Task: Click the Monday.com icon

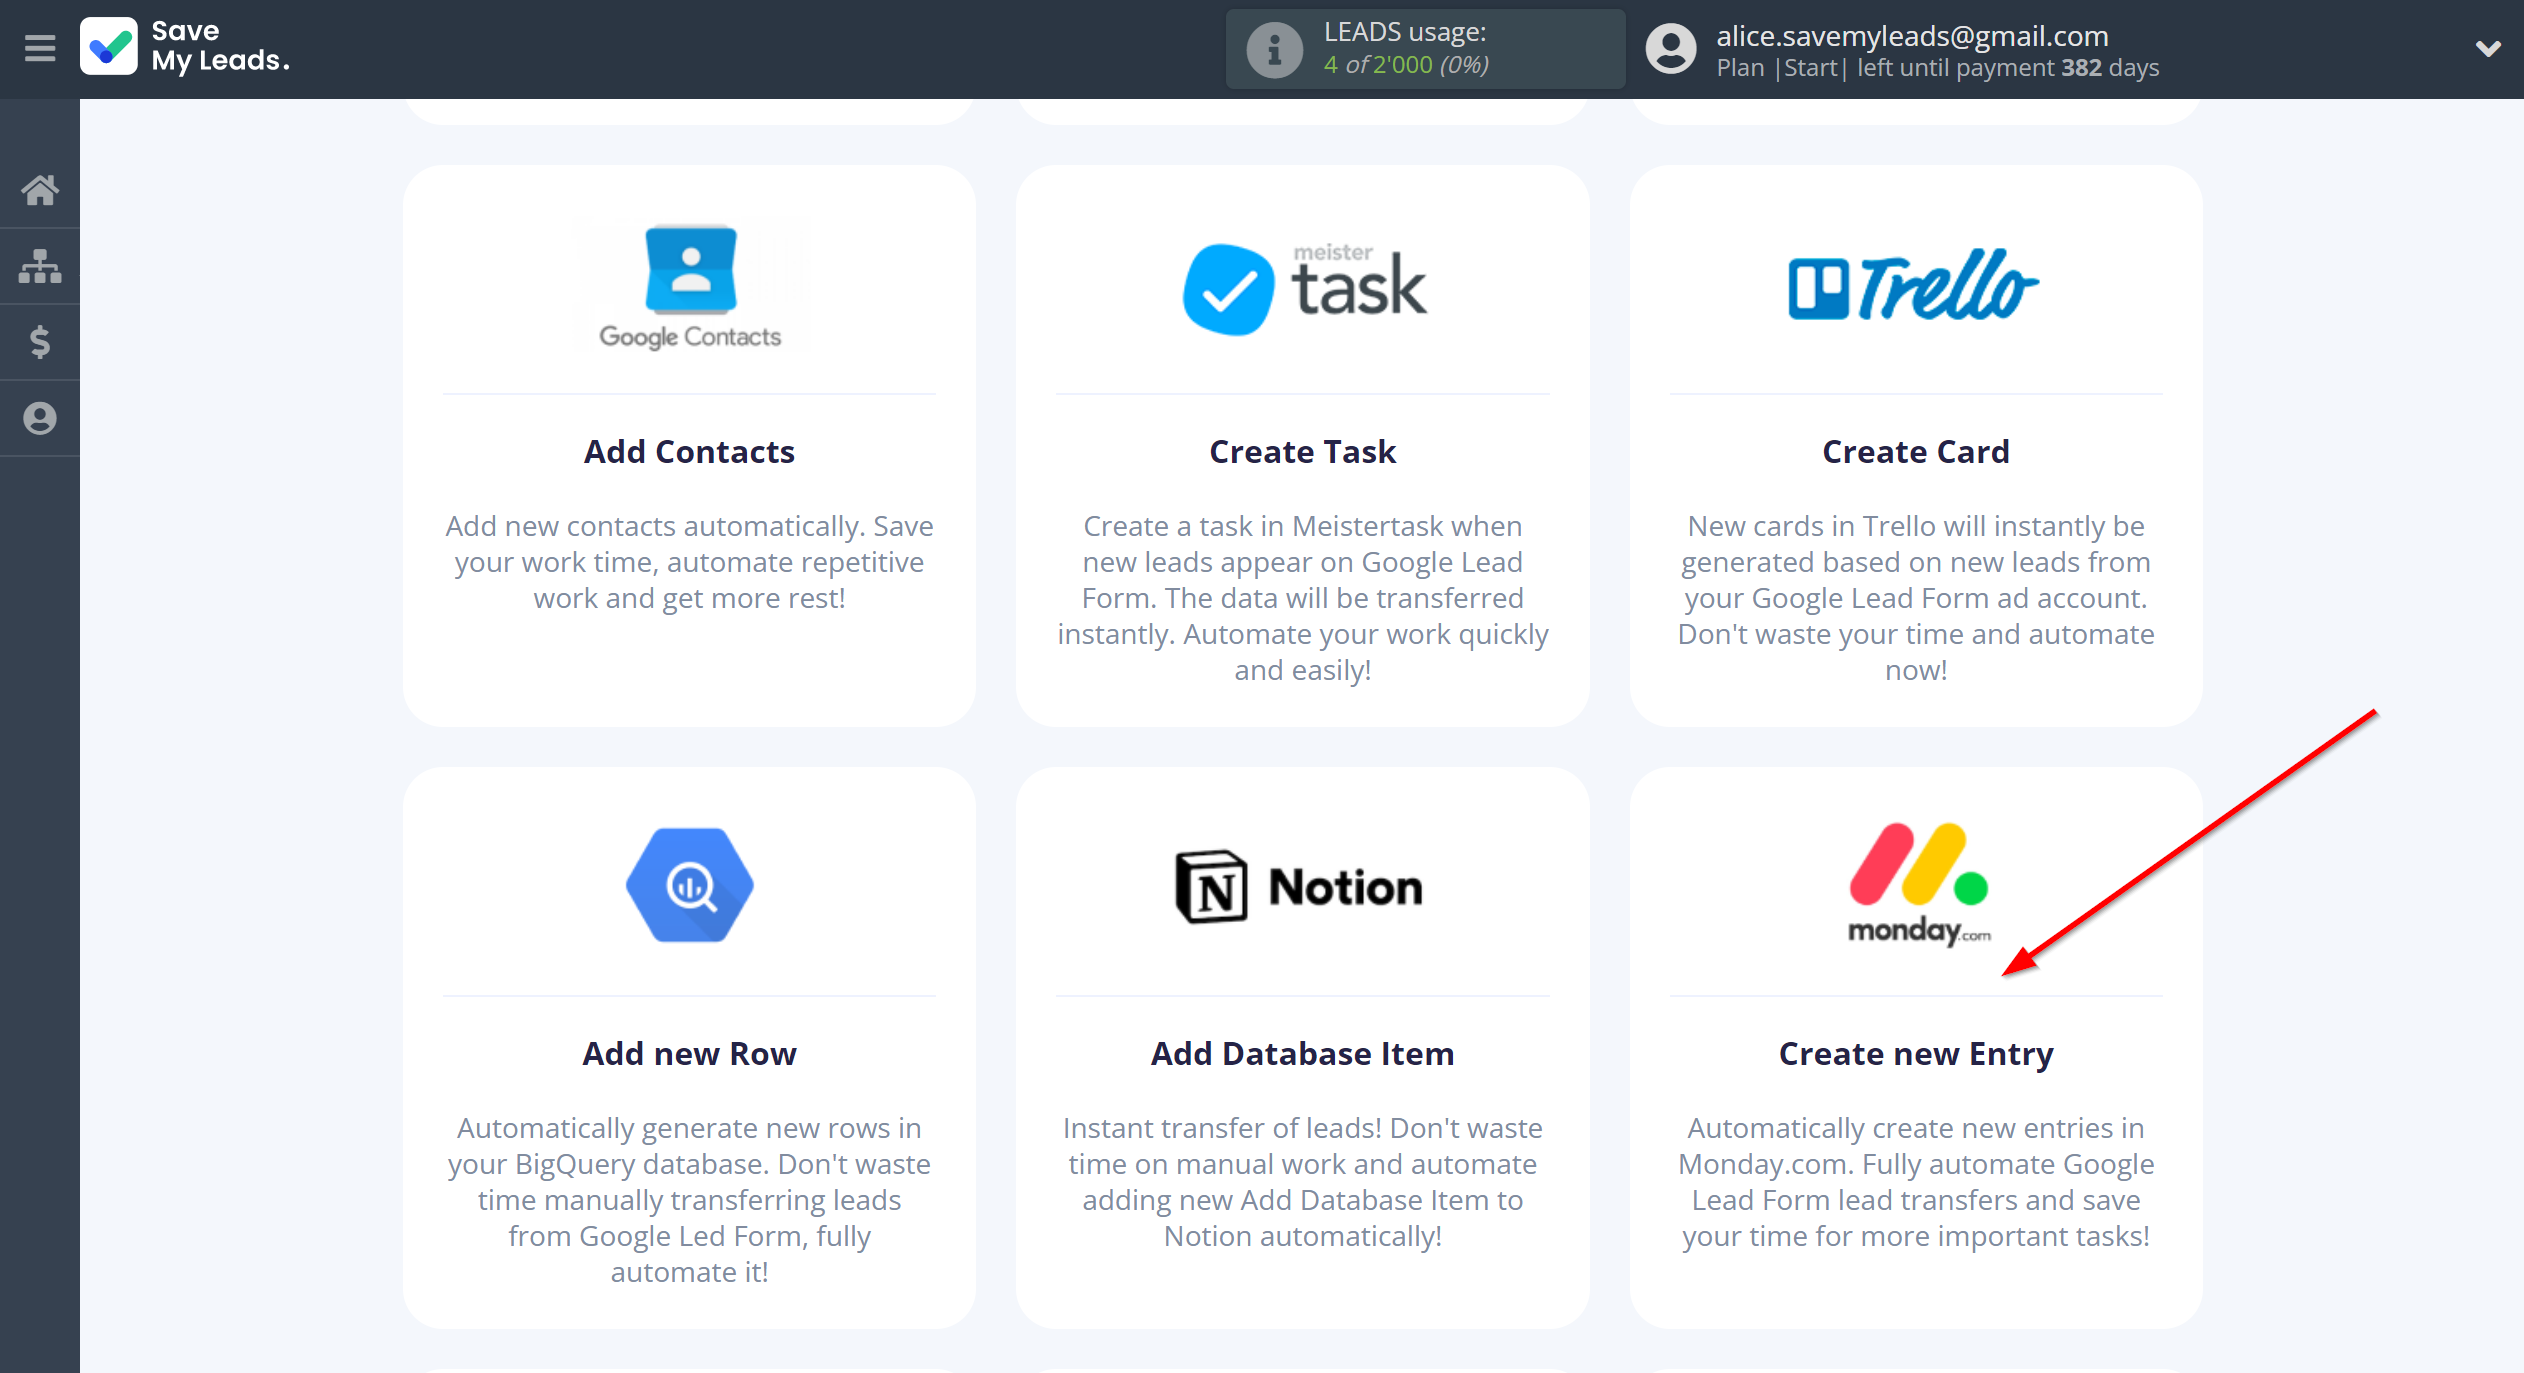Action: [x=1915, y=881]
